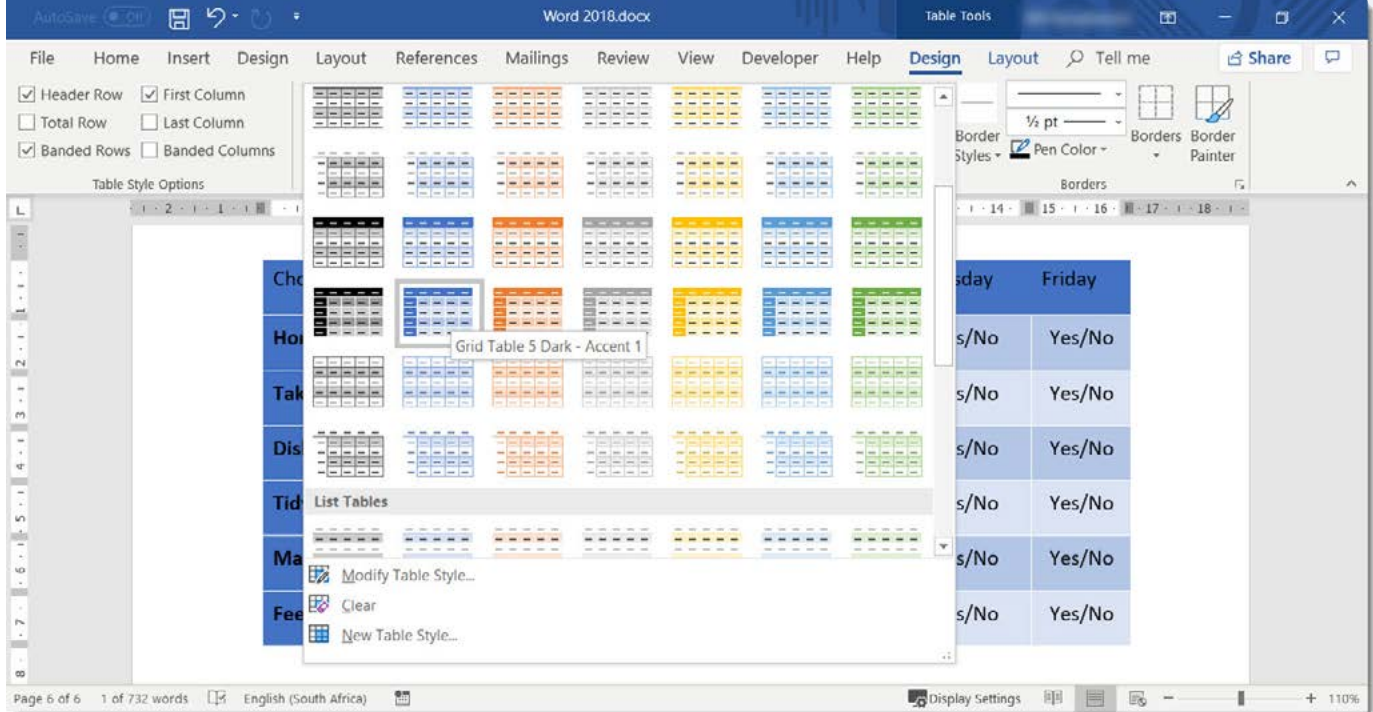The height and width of the screenshot is (712, 1373).
Task: Enable the Banded Columns checkbox
Action: [x=150, y=151]
